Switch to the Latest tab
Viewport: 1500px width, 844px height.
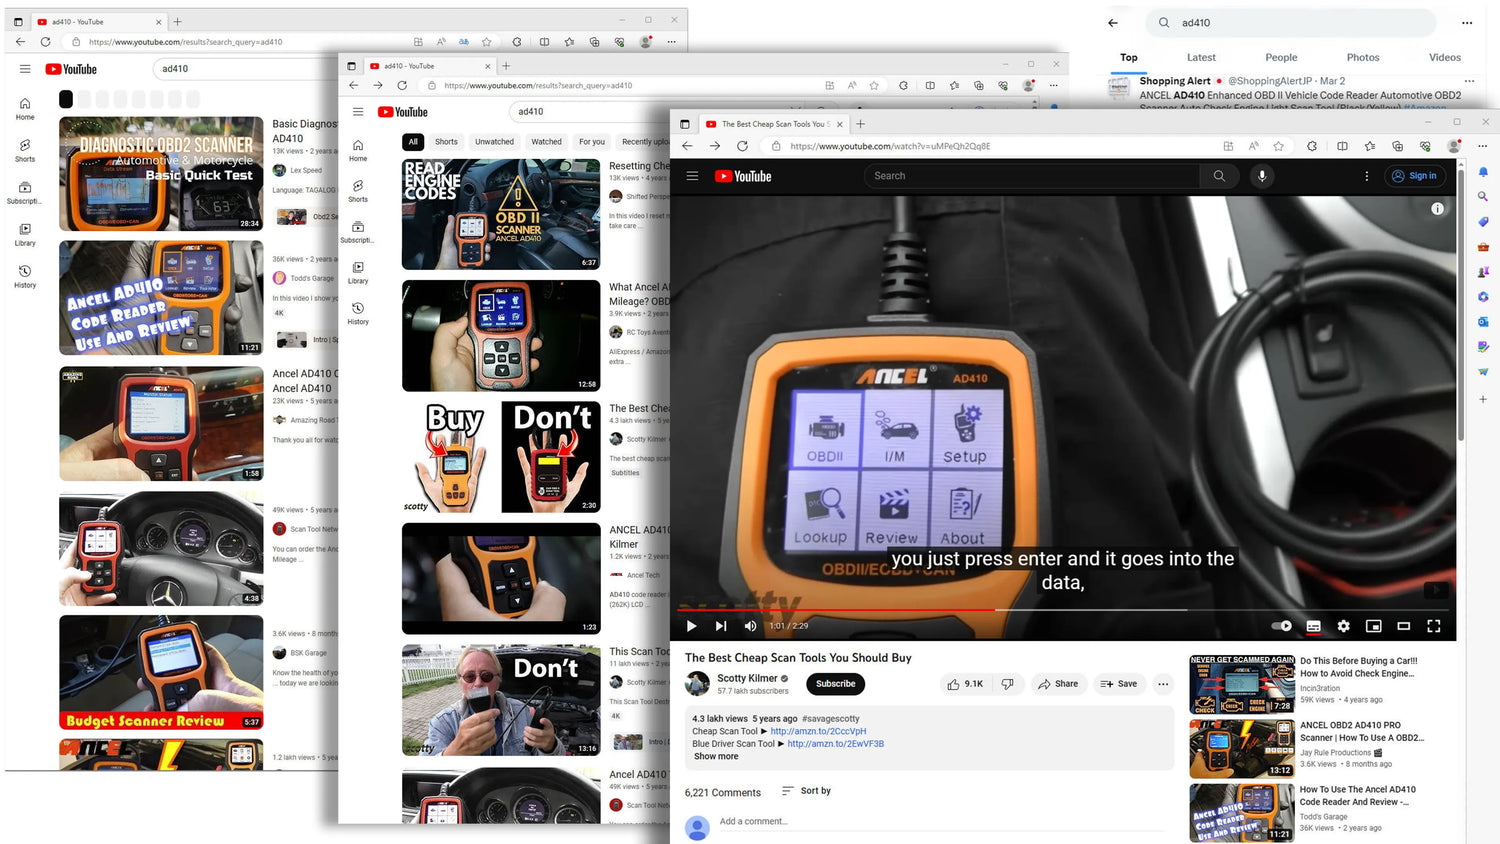coord(1201,58)
